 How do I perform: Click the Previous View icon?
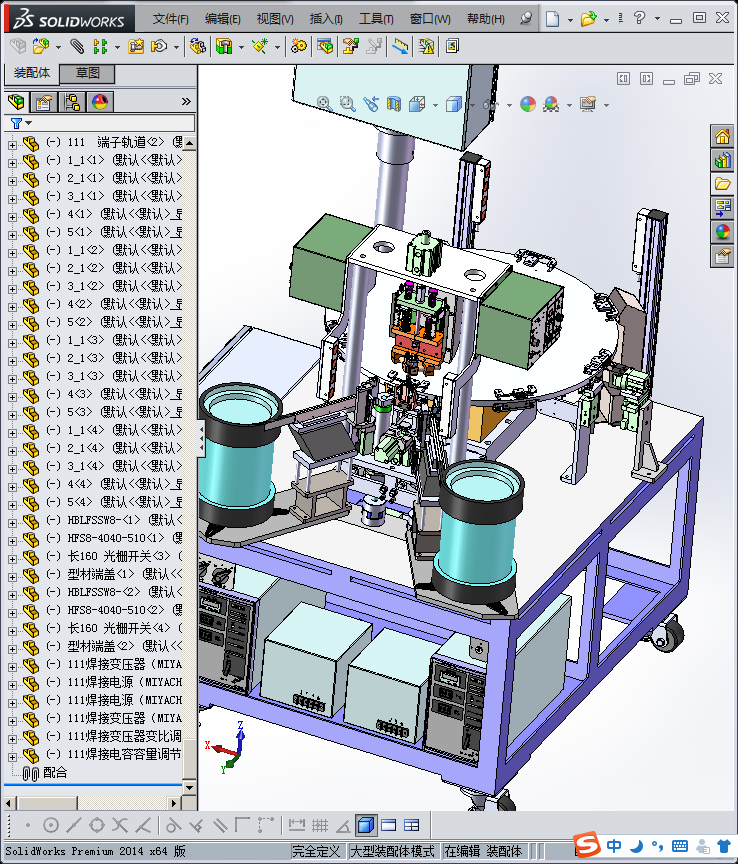pos(371,104)
